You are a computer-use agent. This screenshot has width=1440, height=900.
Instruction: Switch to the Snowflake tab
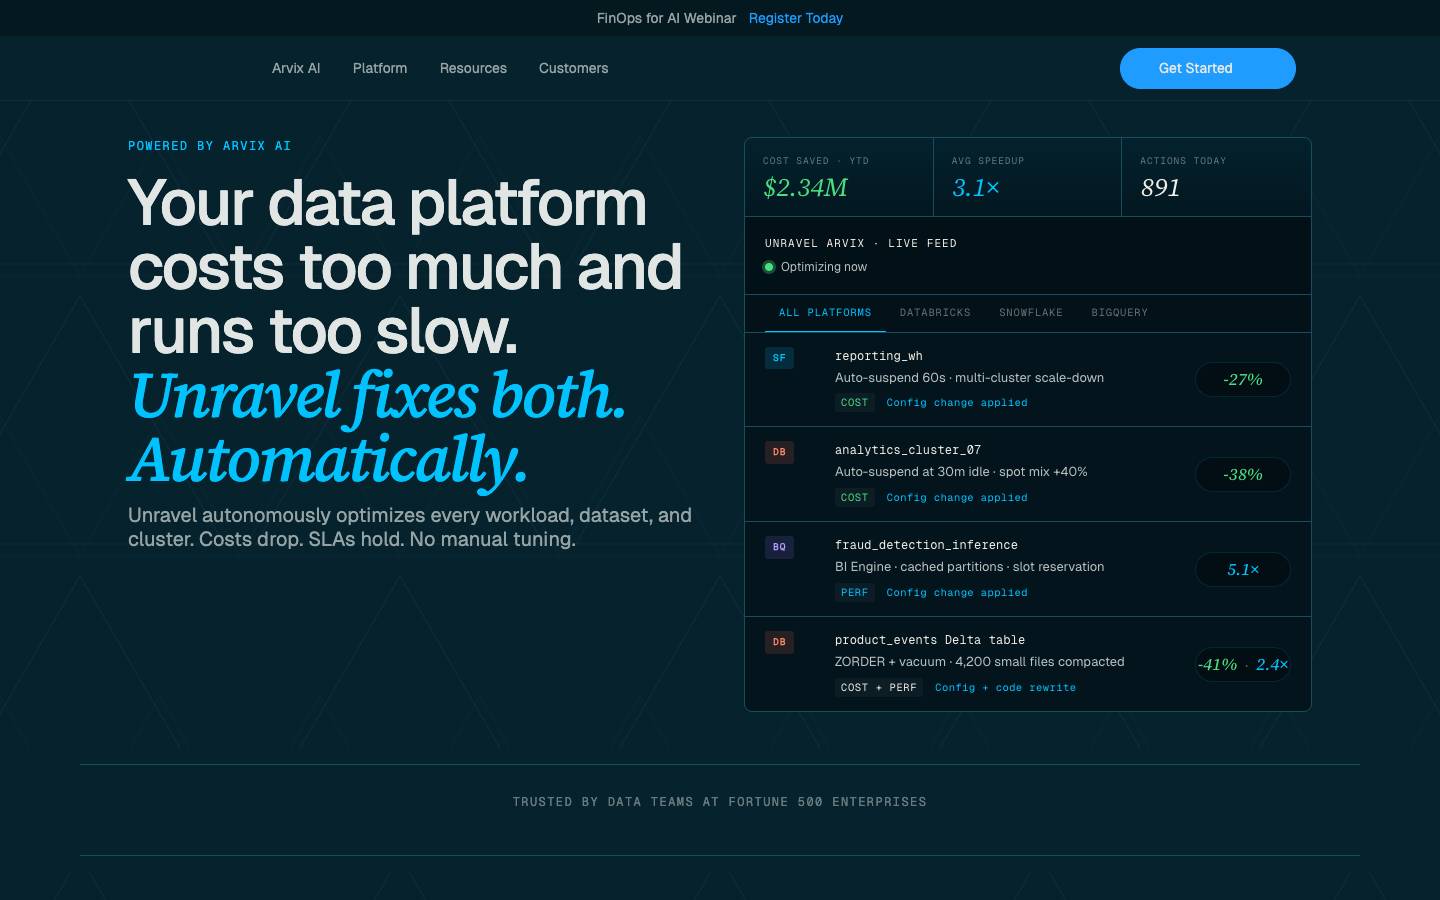pos(1031,313)
